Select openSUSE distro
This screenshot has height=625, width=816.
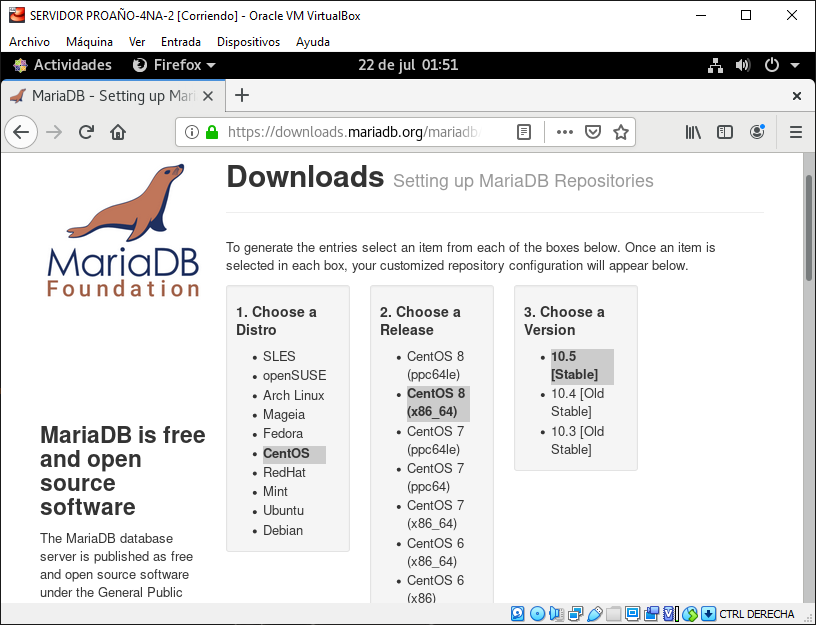(x=295, y=376)
